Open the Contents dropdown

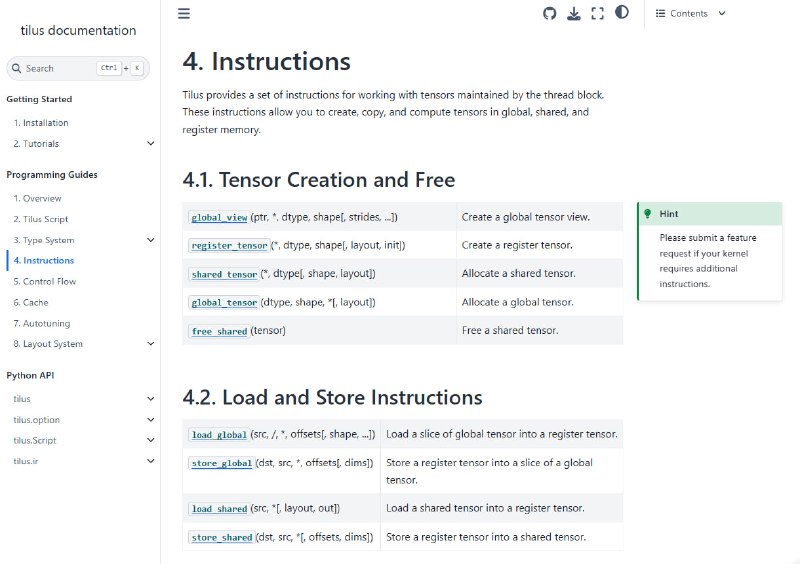(x=691, y=13)
